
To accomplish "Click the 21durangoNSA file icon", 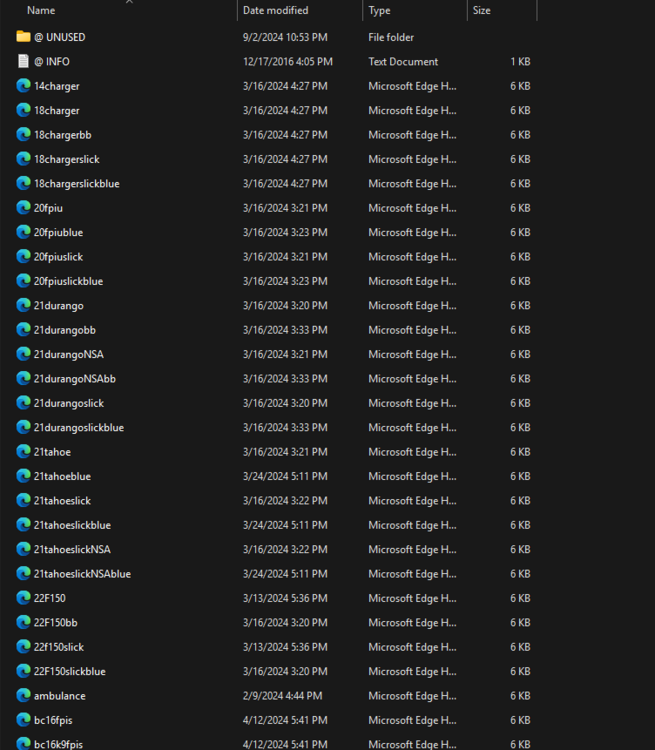I will [x=23, y=354].
